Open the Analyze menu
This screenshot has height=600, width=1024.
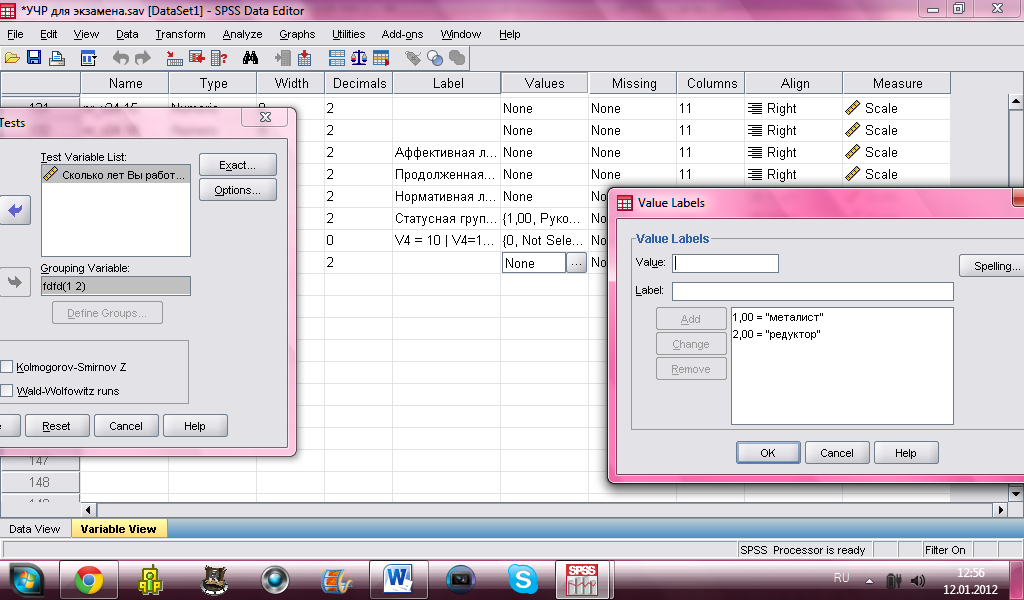[x=242, y=34]
